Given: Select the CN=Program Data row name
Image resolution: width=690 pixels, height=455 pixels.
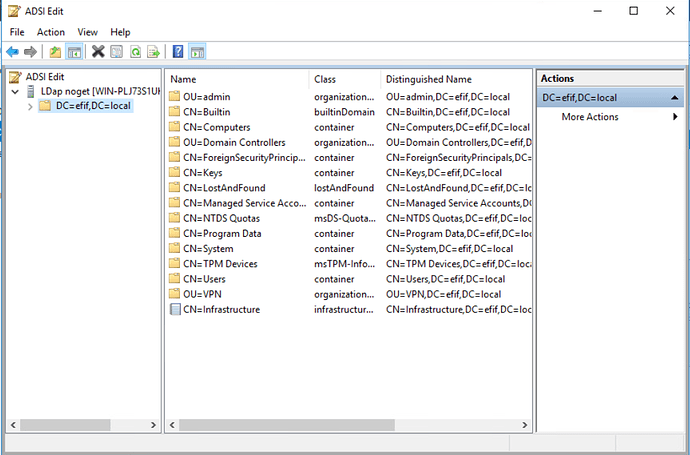Looking at the screenshot, I should pyautogui.click(x=222, y=234).
